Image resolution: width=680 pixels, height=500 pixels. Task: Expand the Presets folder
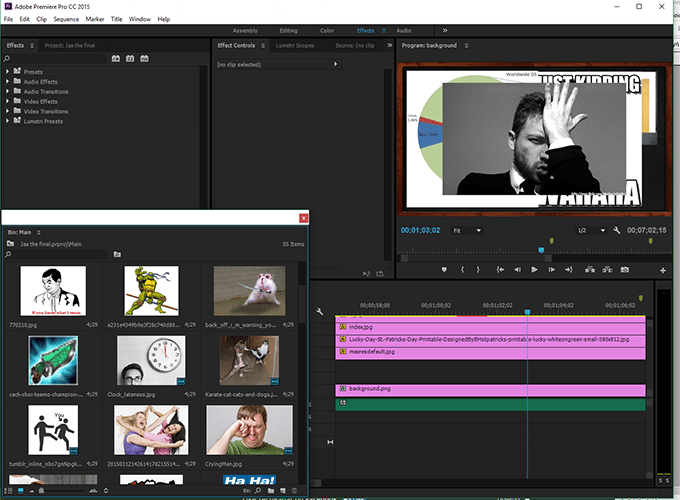click(x=7, y=72)
